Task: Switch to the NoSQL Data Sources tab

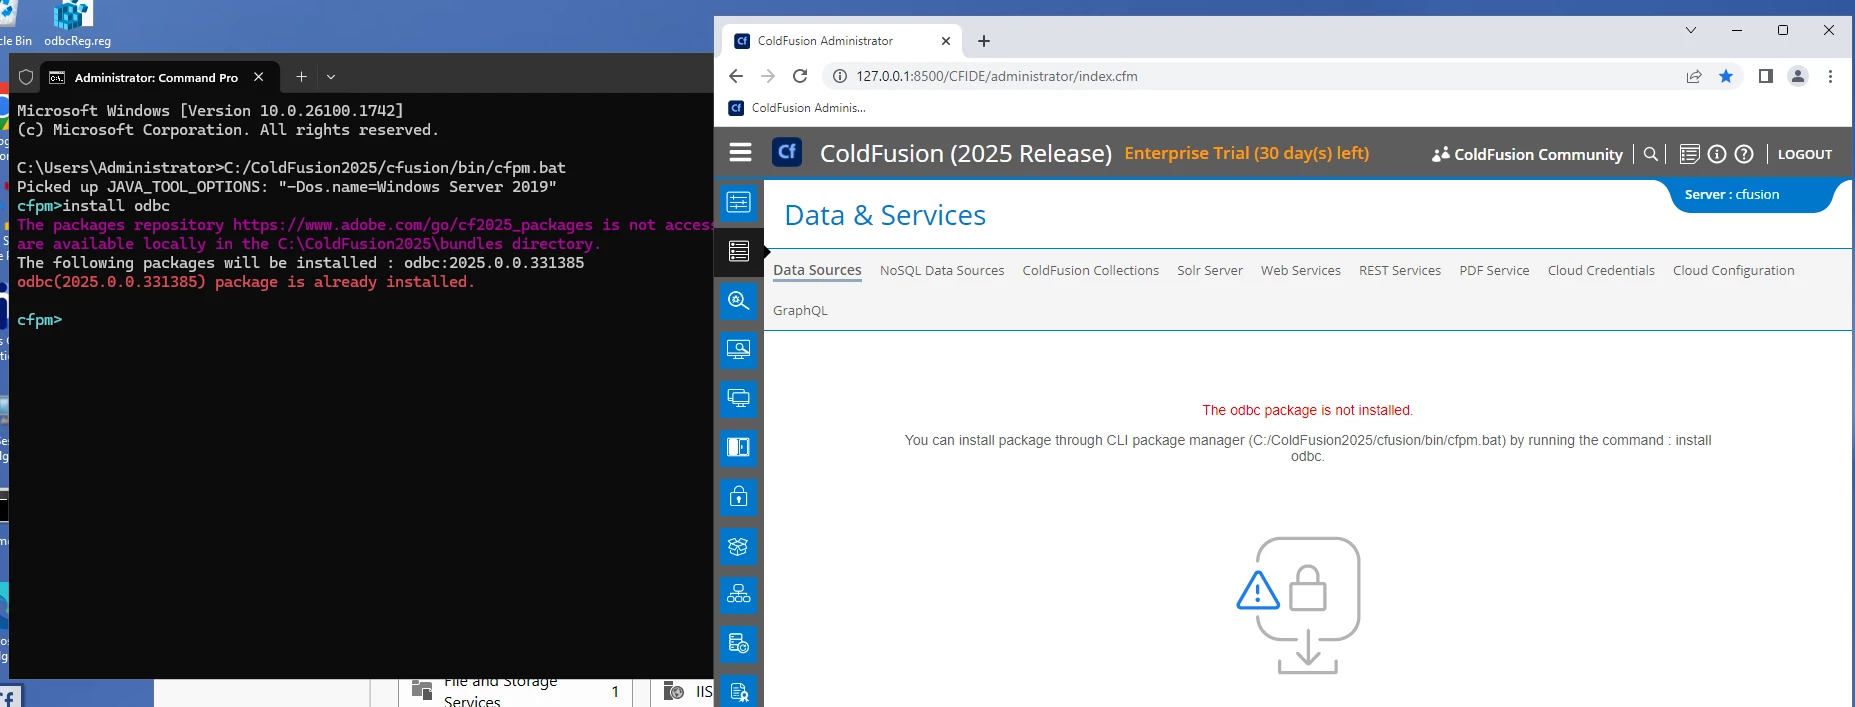Action: coord(942,270)
